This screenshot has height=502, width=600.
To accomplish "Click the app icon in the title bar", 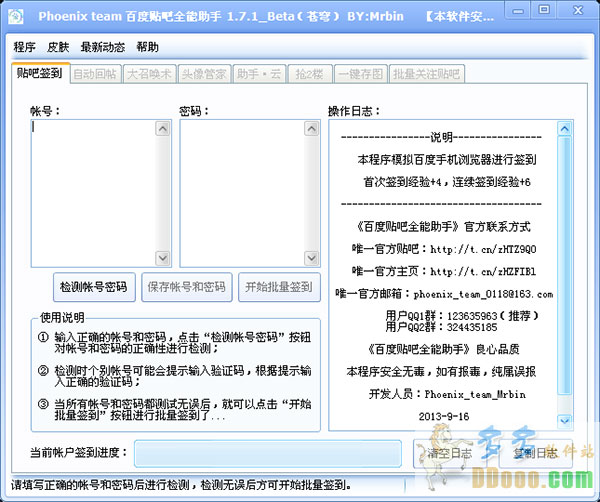I will [x=16, y=16].
